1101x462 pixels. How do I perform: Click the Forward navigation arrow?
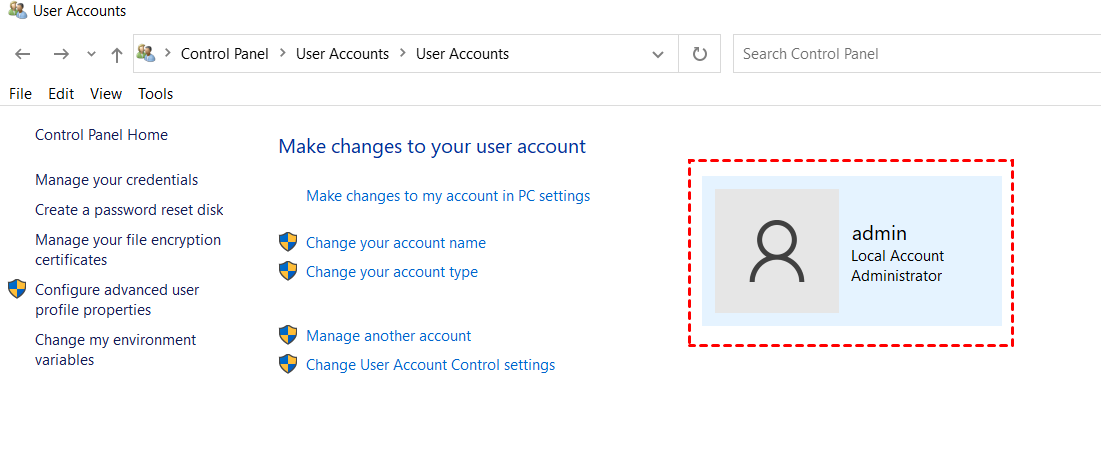pos(61,54)
